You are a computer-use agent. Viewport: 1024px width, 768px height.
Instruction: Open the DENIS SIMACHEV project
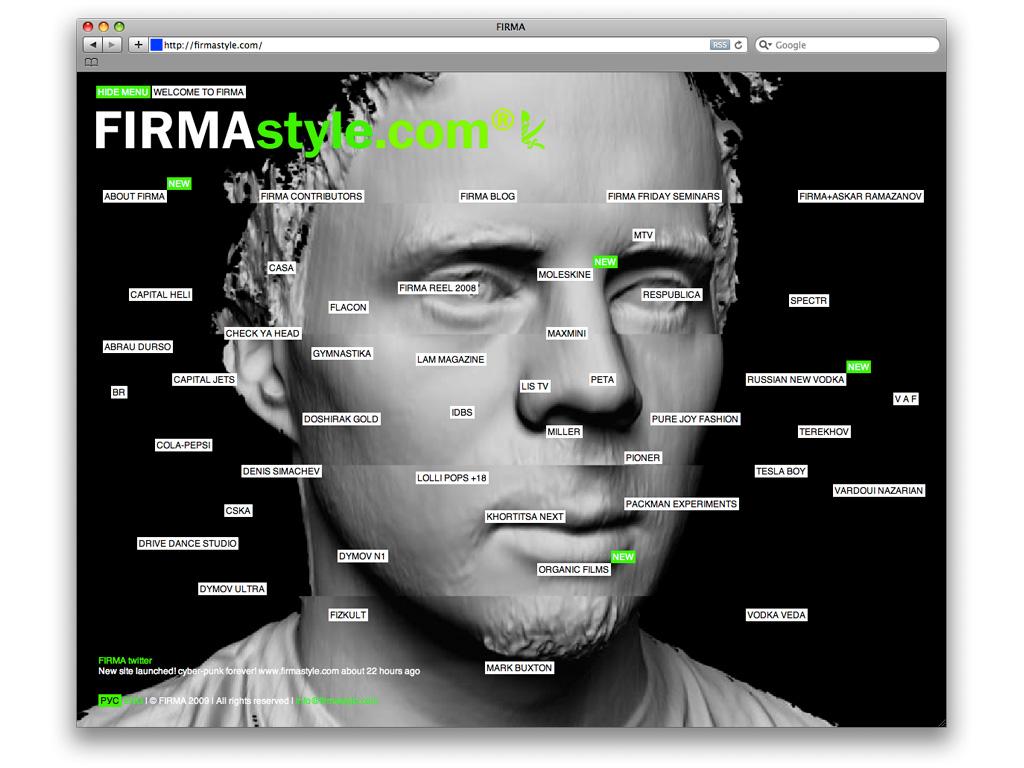(281, 471)
